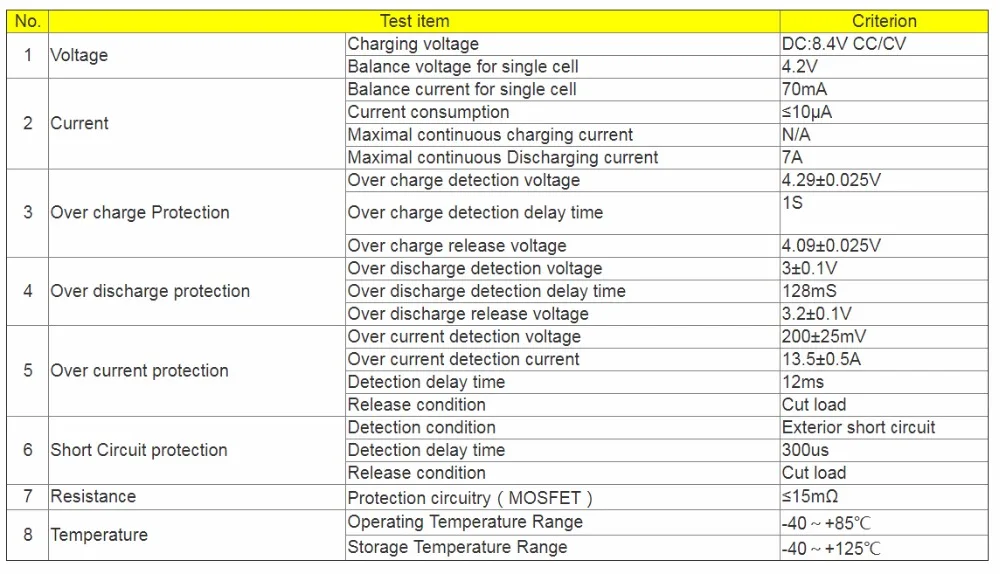The height and width of the screenshot is (574, 1000).
Task: Select the 'Short Circuit protection' category cell
Action: pyautogui.click(x=196, y=450)
